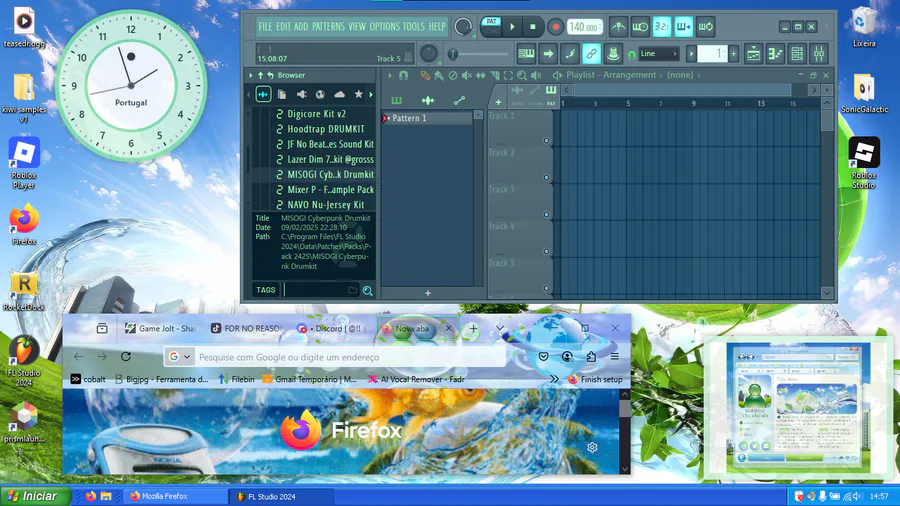Viewport: 900px width, 506px height.
Task: Select the Mute tool in Playlist toolbar
Action: click(467, 75)
